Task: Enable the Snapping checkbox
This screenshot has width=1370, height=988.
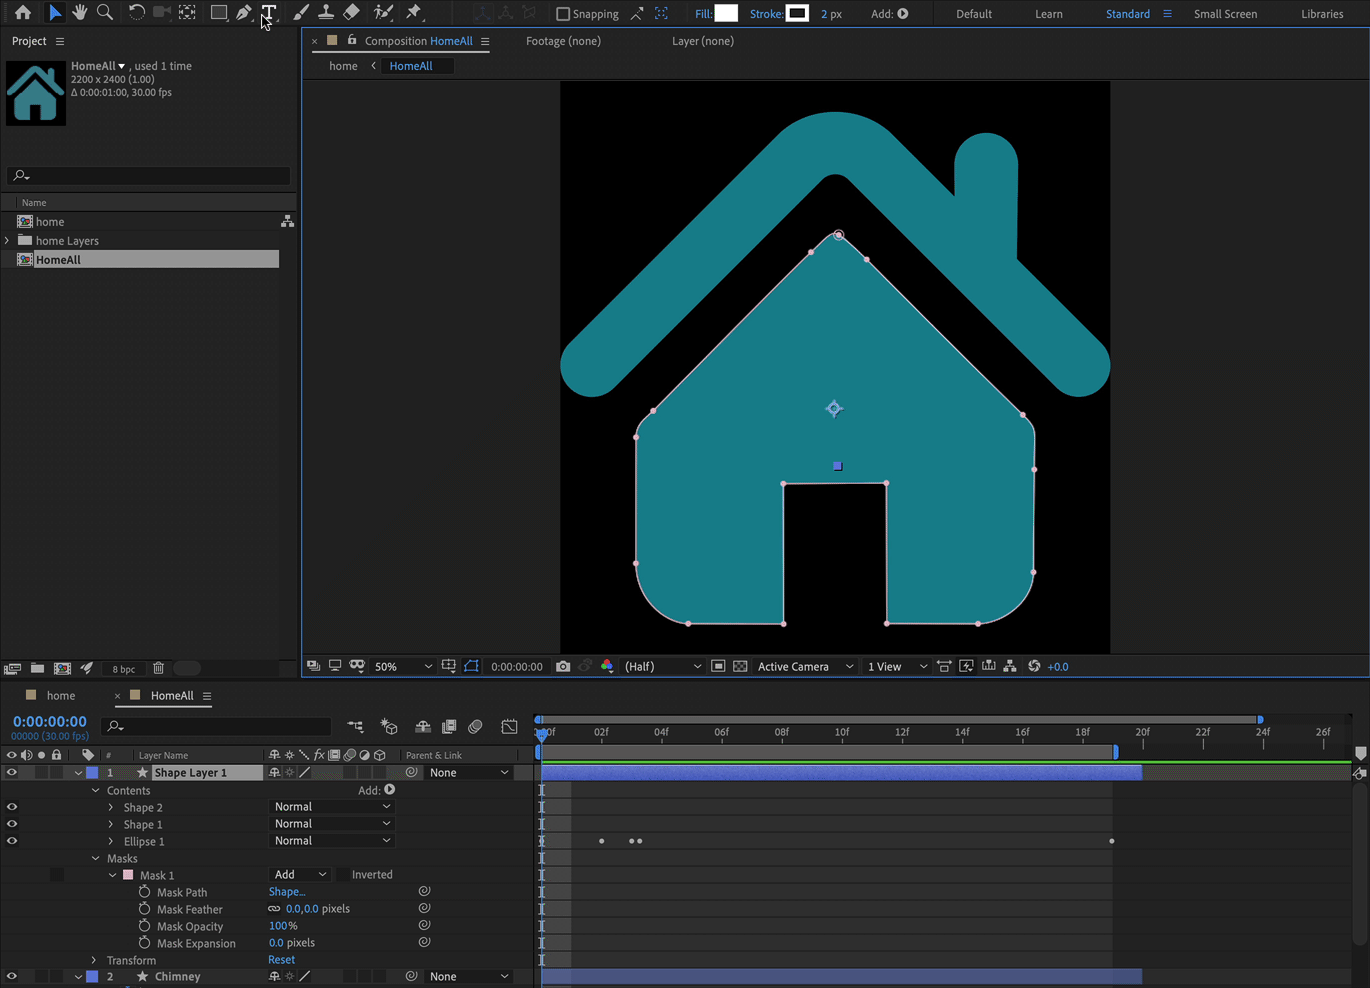Action: [x=563, y=14]
